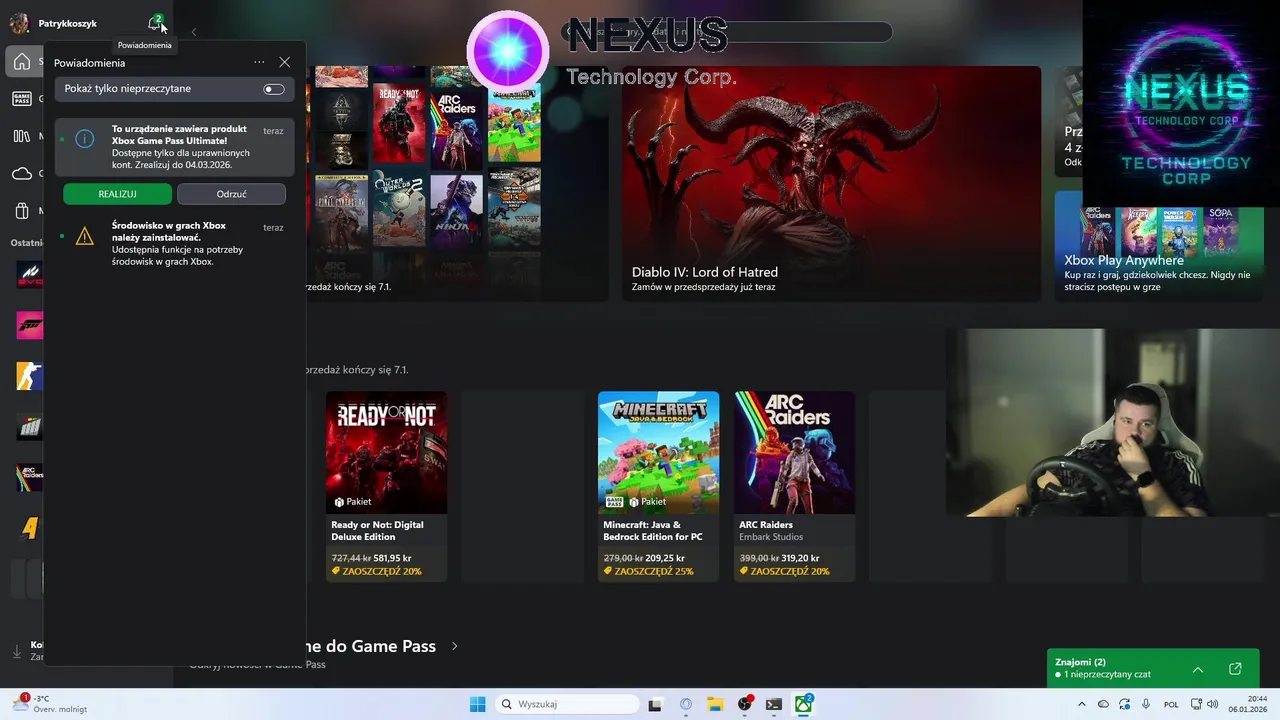Pop out the Znajomi panel window

tap(1235, 669)
